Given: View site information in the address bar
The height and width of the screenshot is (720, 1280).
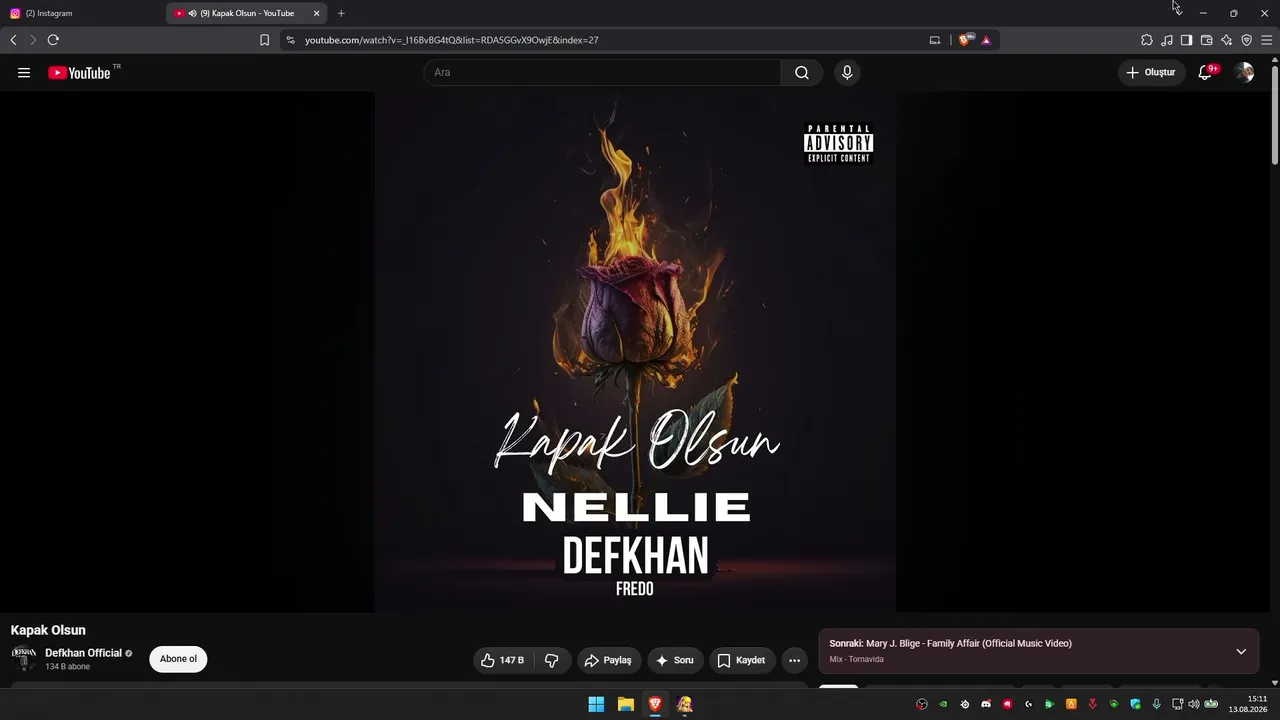Looking at the screenshot, I should coord(290,40).
